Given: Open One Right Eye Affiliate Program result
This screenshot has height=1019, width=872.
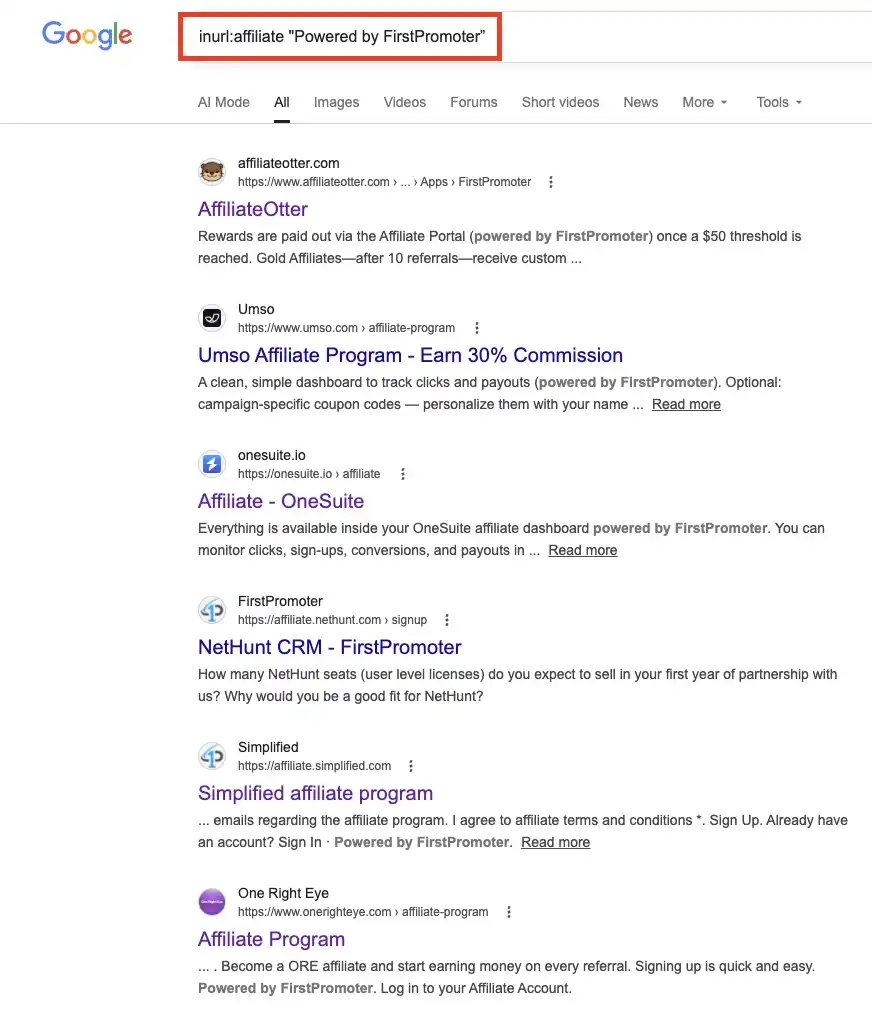Looking at the screenshot, I should coord(271,939).
